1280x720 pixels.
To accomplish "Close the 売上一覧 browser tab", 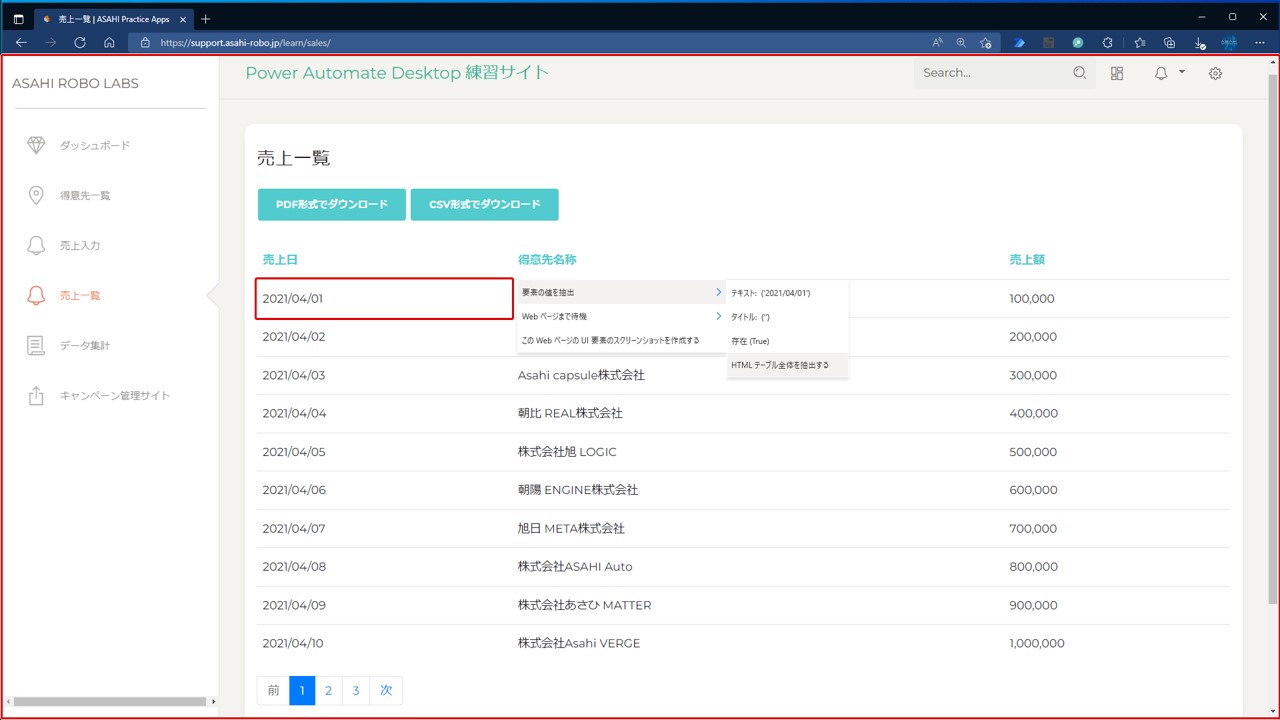I will 183,19.
